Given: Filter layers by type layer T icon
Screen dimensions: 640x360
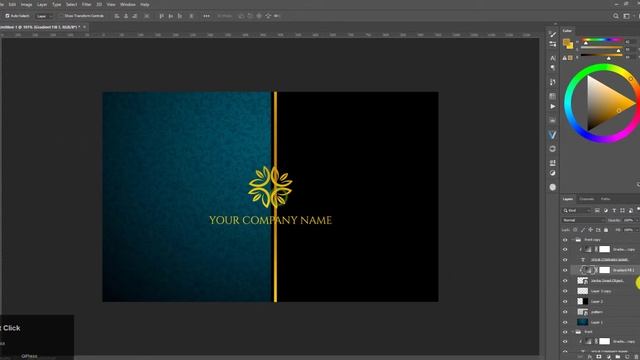Looking at the screenshot, I should coord(614,211).
